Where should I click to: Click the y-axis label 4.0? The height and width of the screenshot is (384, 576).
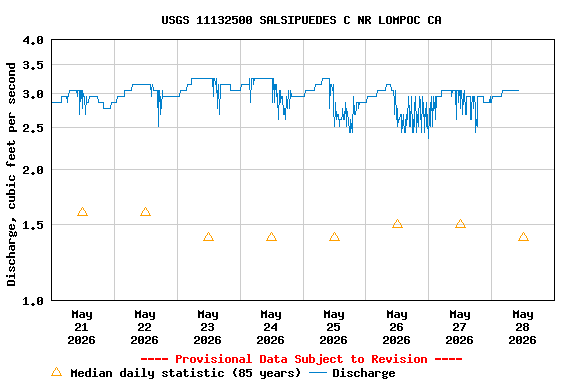pos(33,40)
